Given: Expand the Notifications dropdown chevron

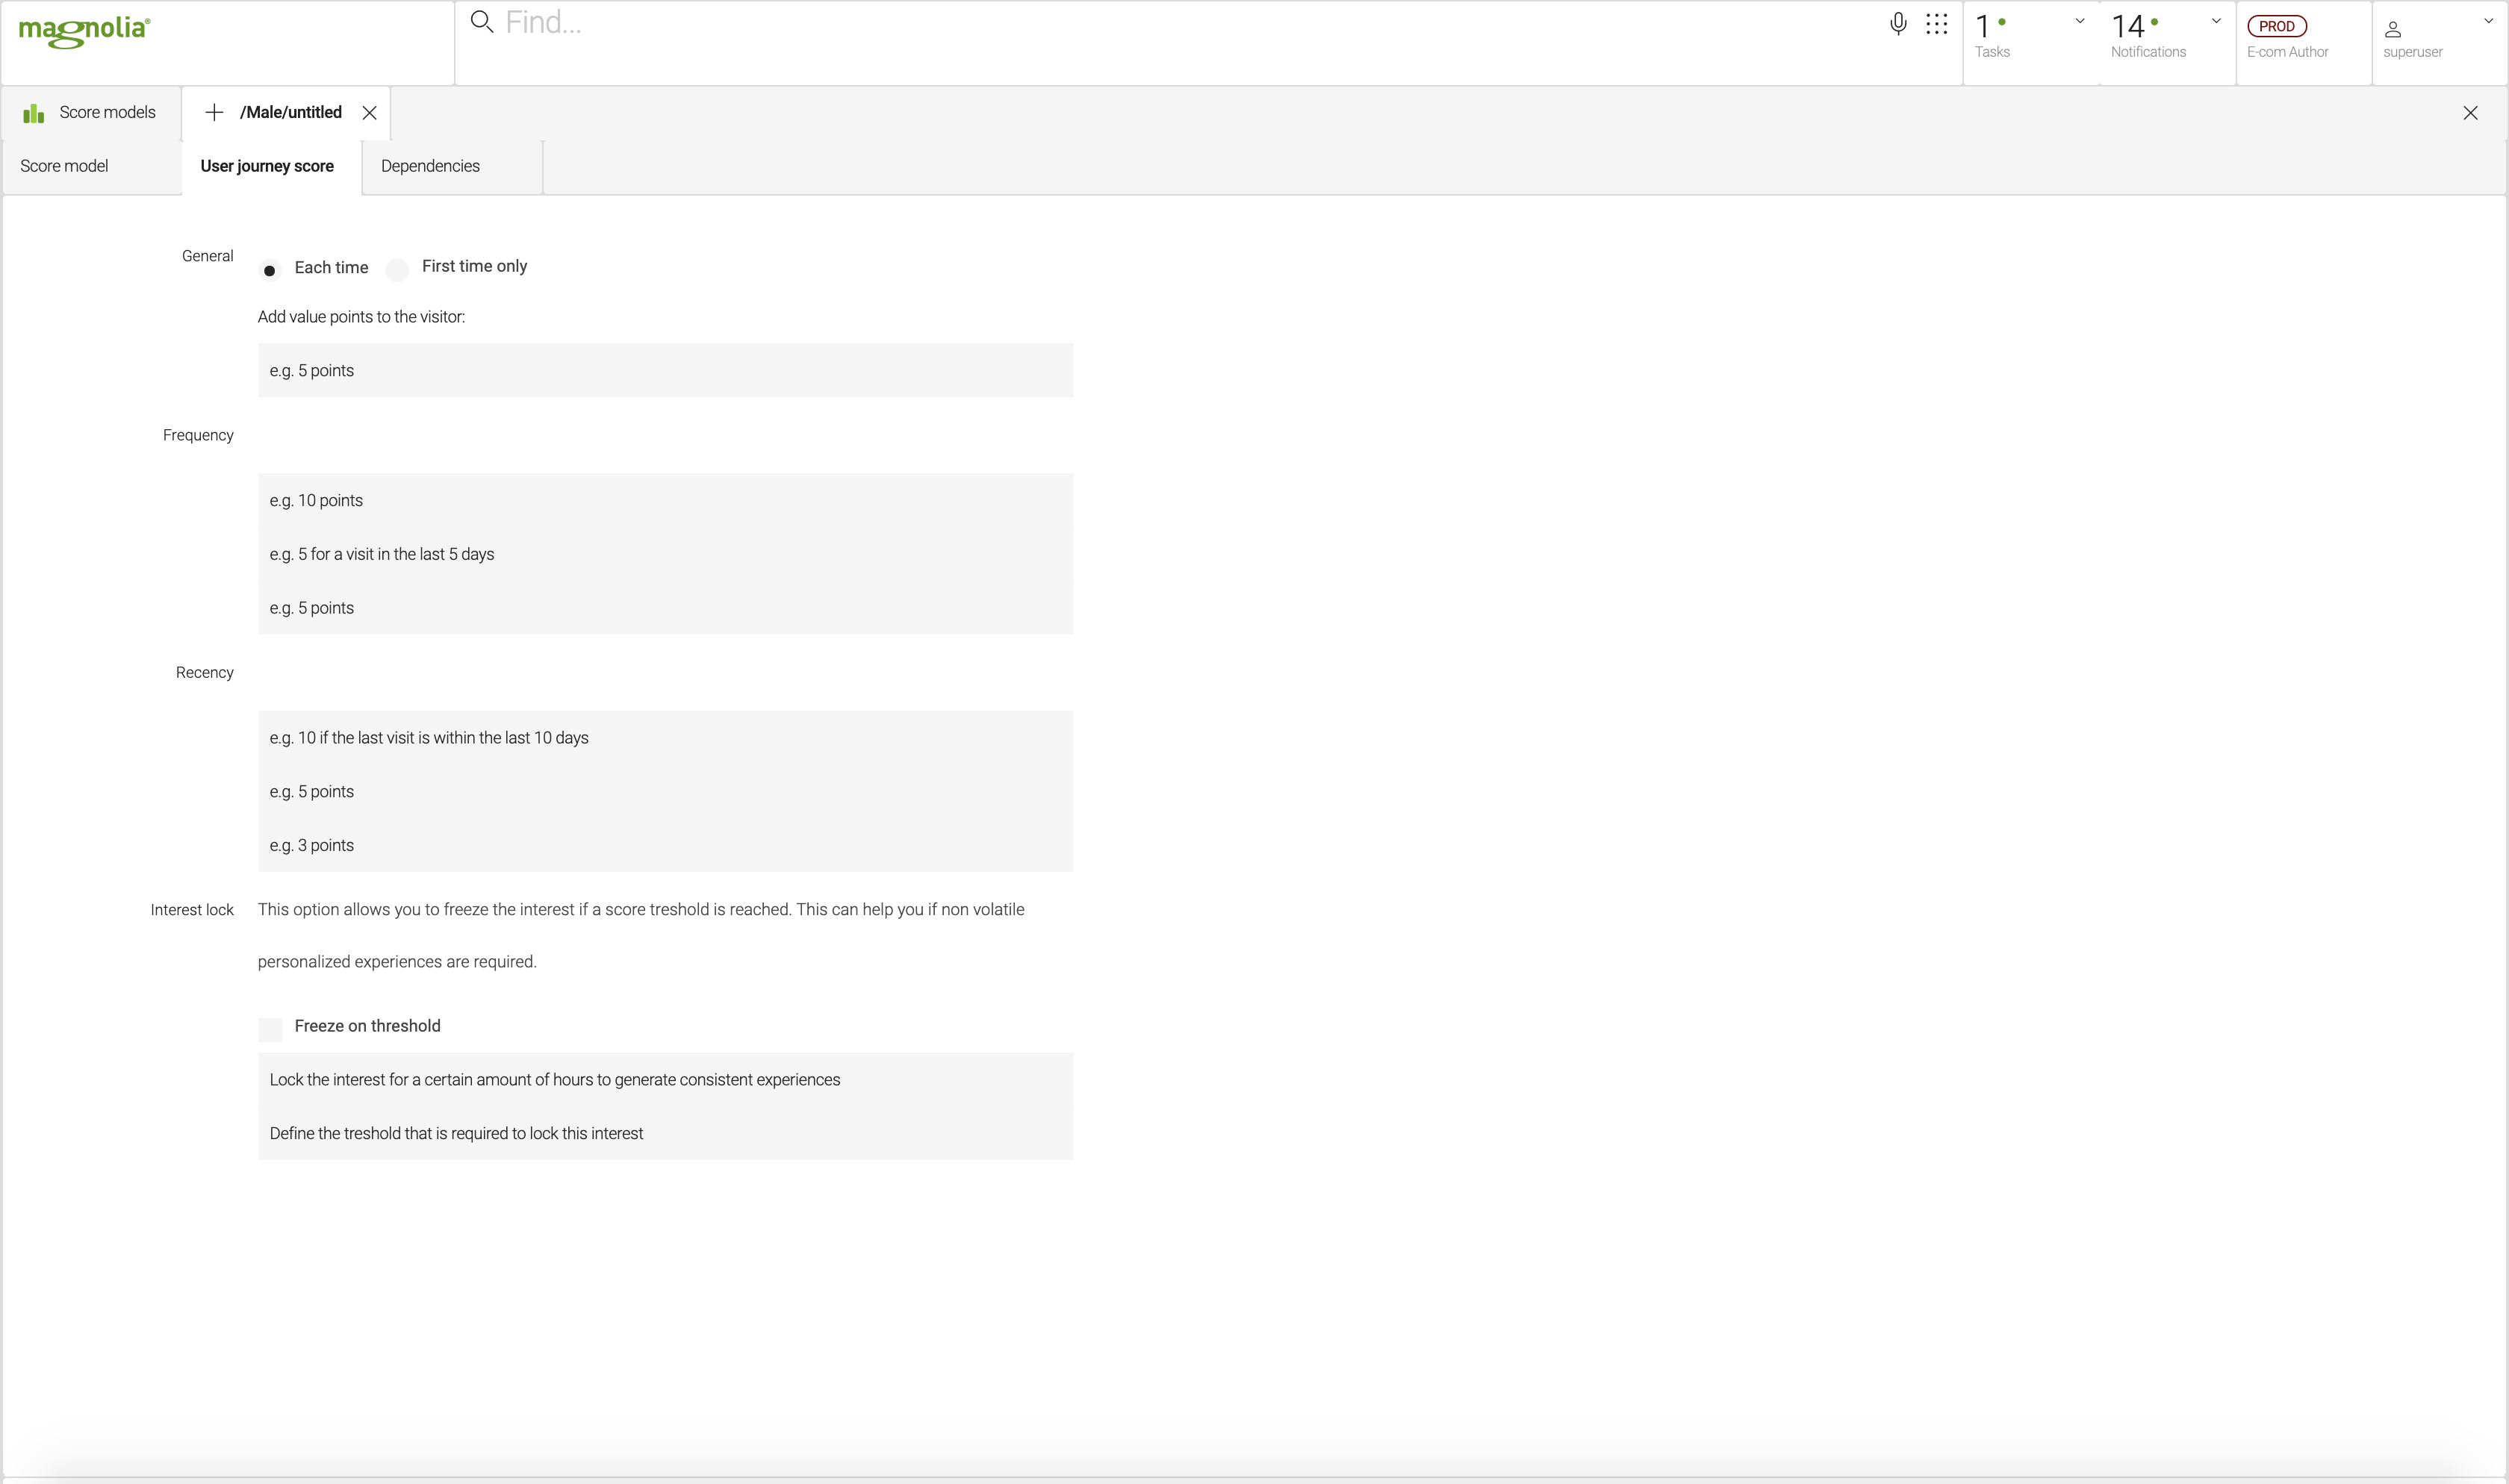Looking at the screenshot, I should (2216, 21).
